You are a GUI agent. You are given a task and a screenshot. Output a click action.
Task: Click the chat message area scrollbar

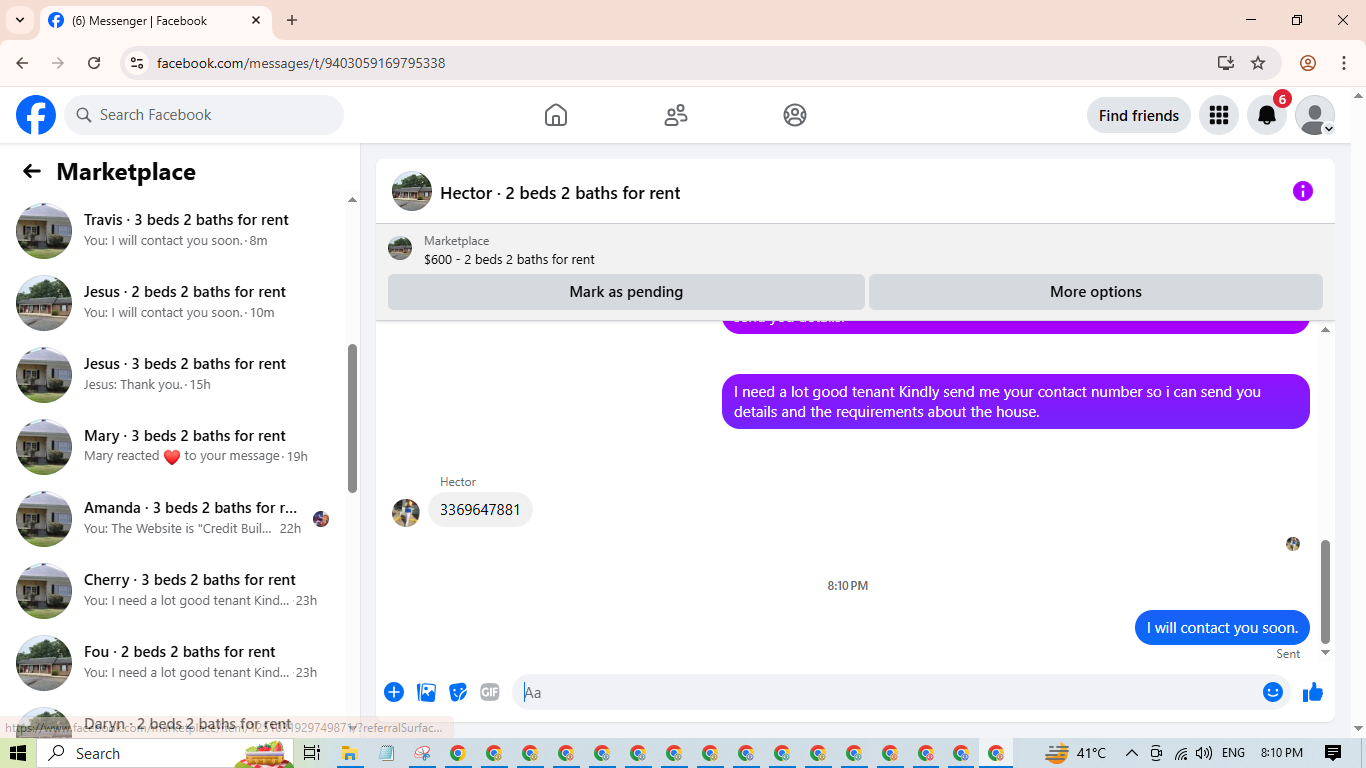(1326, 592)
